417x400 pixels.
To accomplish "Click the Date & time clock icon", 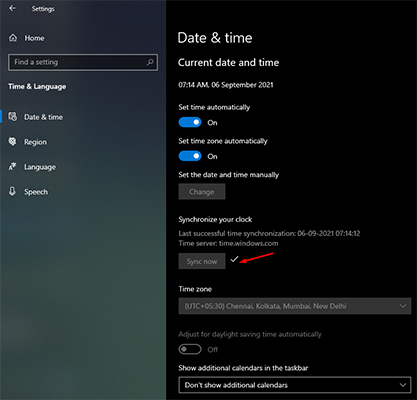I will tap(13, 117).
